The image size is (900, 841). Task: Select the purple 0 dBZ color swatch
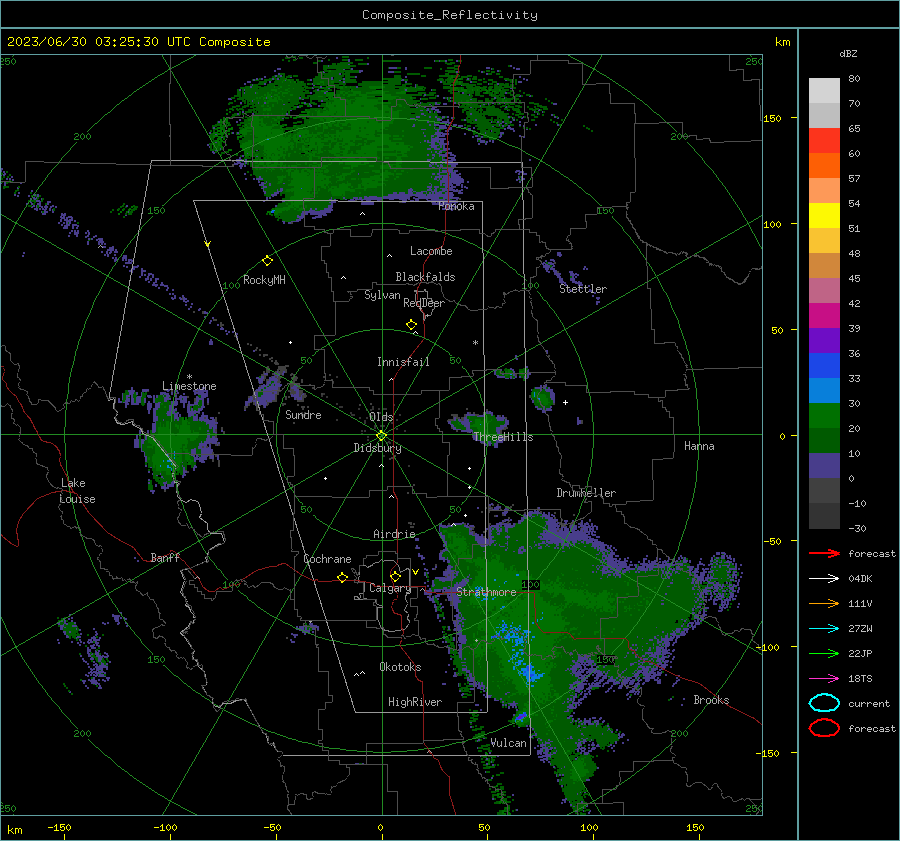(x=824, y=466)
